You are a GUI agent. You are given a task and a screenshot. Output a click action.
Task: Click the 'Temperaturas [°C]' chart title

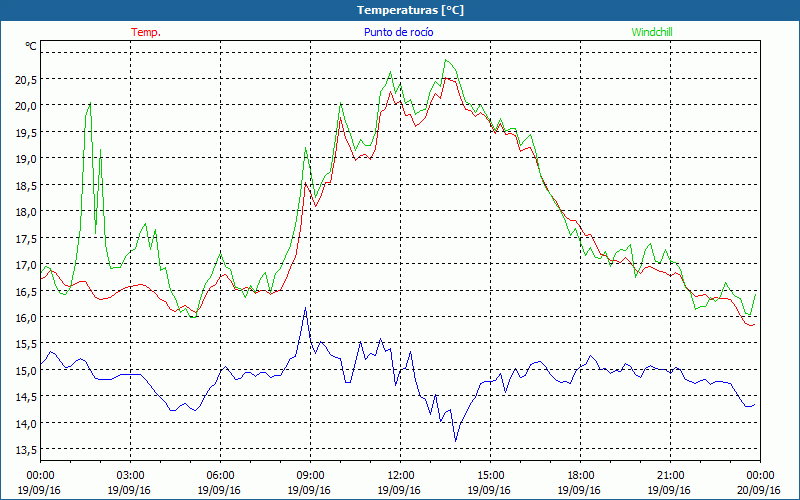tap(410, 10)
